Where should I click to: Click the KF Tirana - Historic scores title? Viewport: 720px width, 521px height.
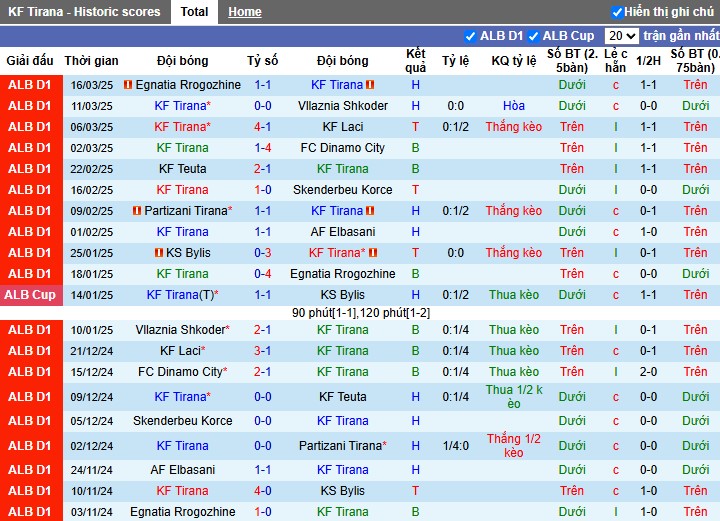tap(84, 12)
